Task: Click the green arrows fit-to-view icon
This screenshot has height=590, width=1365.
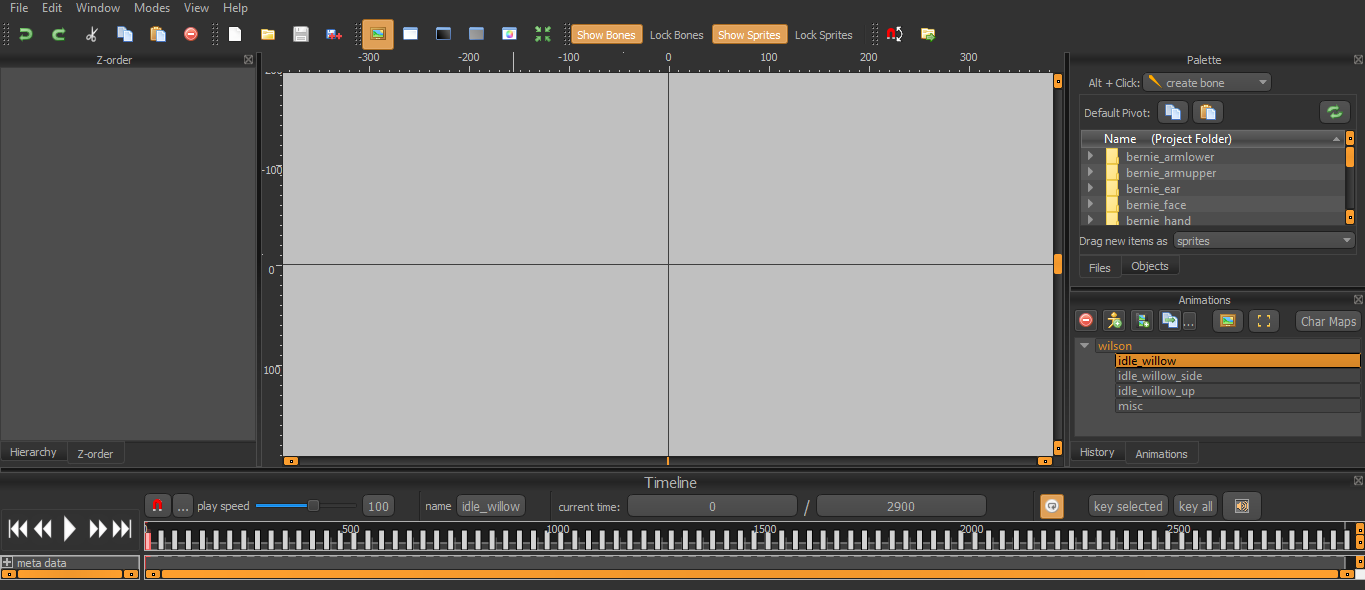Action: pos(542,34)
